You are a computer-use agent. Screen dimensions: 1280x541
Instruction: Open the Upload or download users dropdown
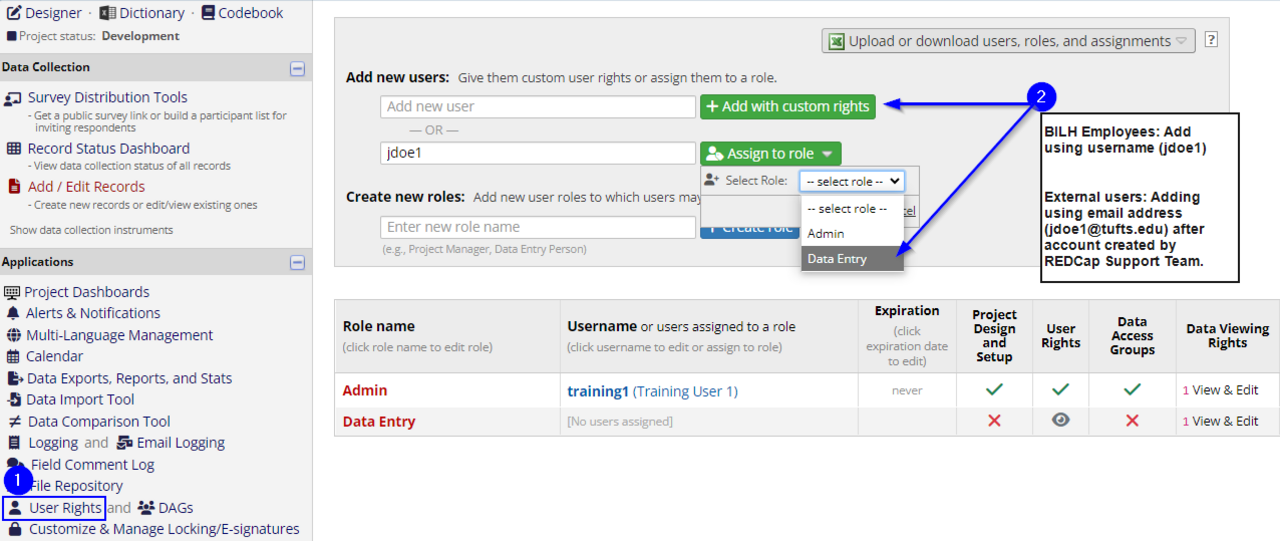(1008, 41)
